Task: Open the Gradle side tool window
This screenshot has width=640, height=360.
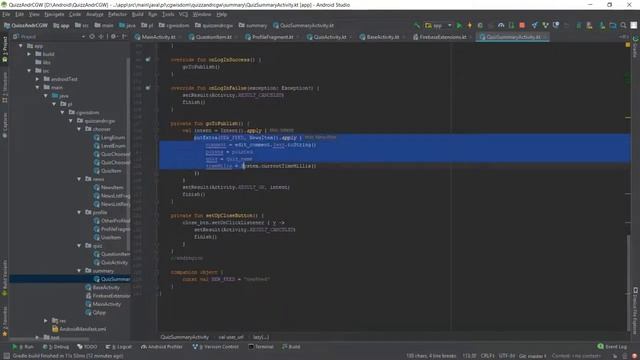Action: 635,46
